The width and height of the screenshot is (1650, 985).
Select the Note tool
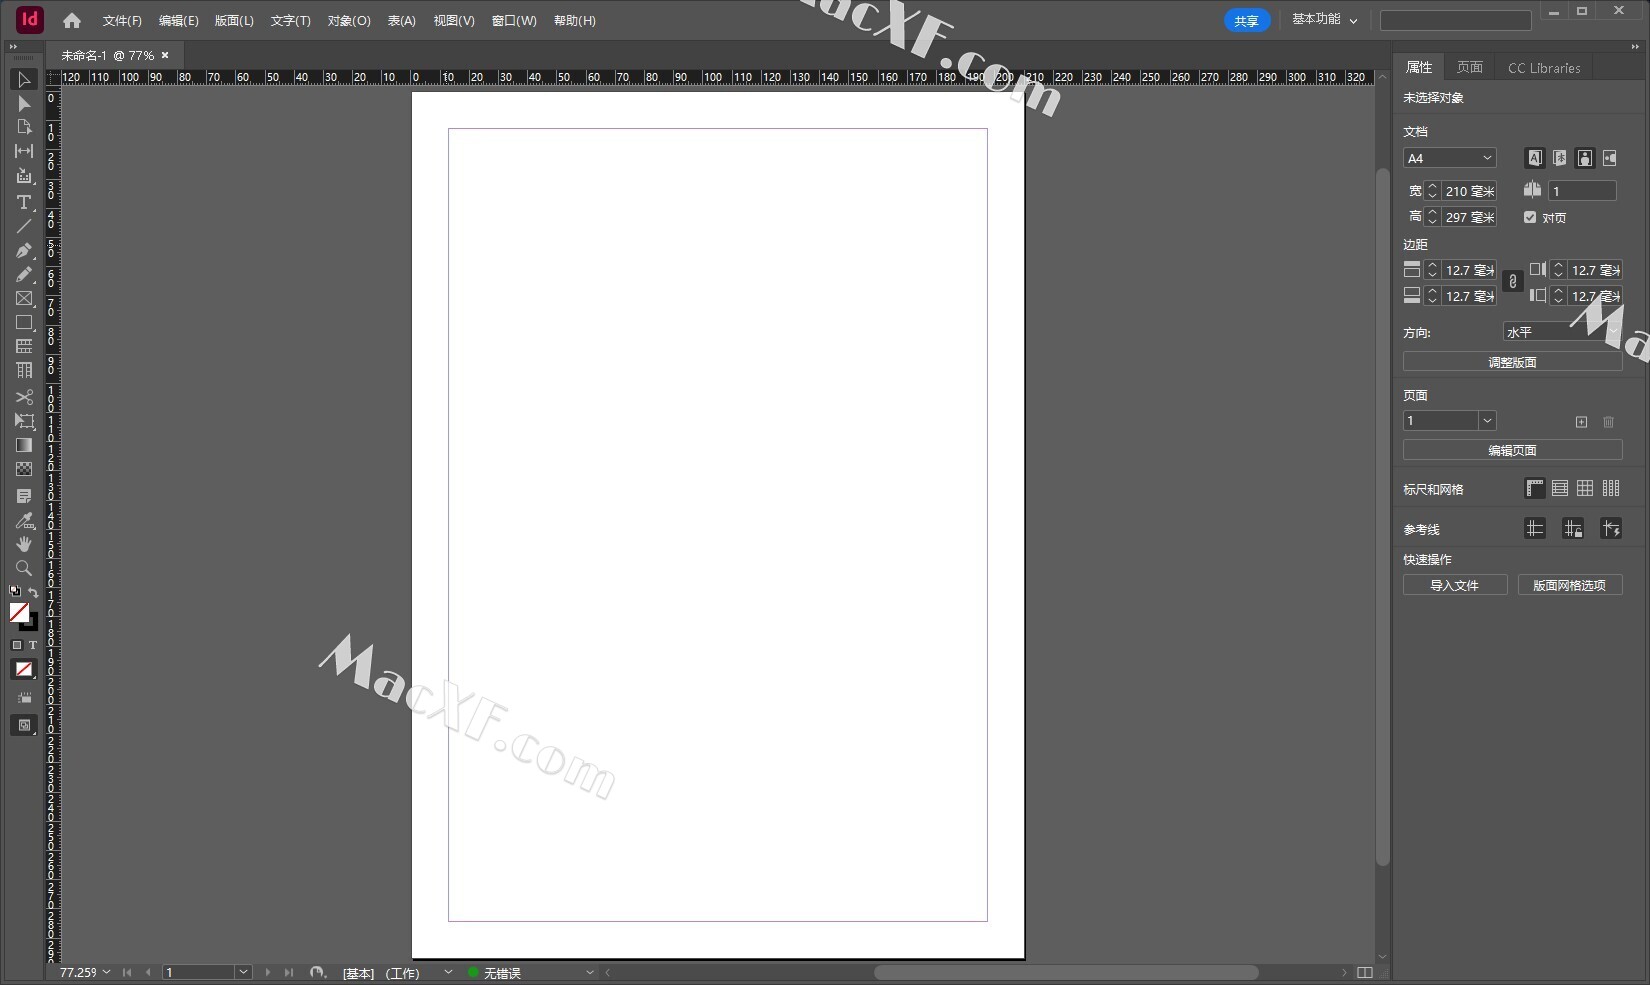click(24, 496)
